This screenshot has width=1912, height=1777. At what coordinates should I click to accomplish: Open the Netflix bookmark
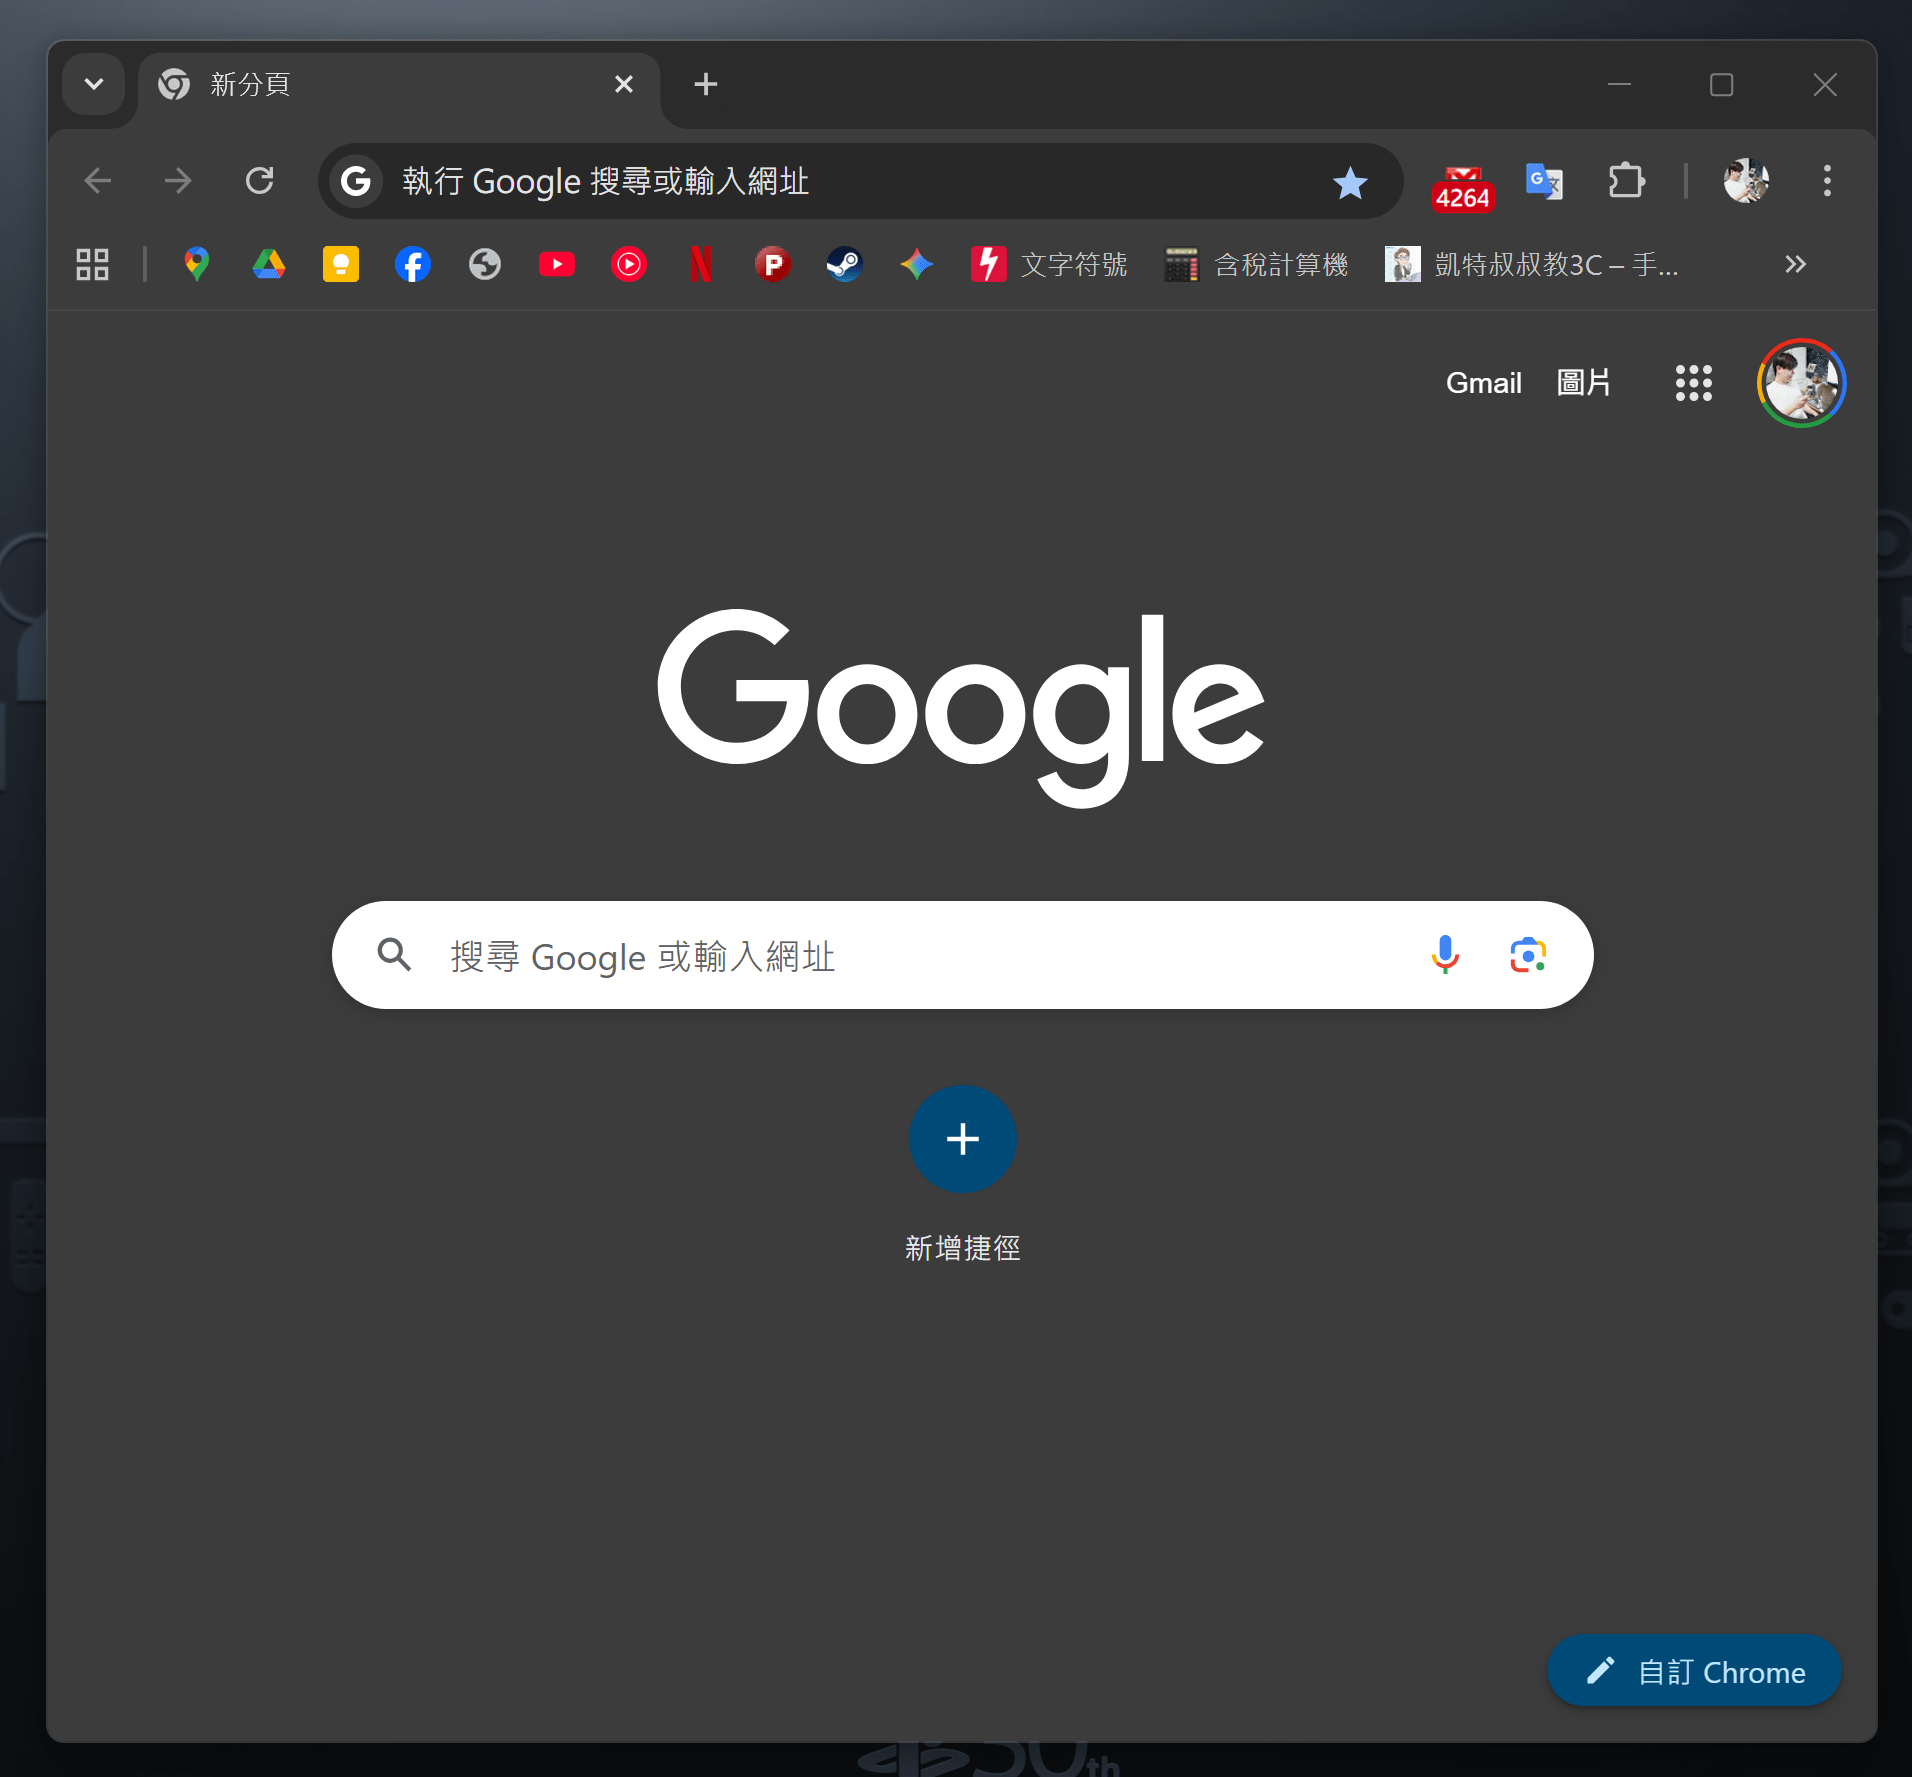click(701, 265)
